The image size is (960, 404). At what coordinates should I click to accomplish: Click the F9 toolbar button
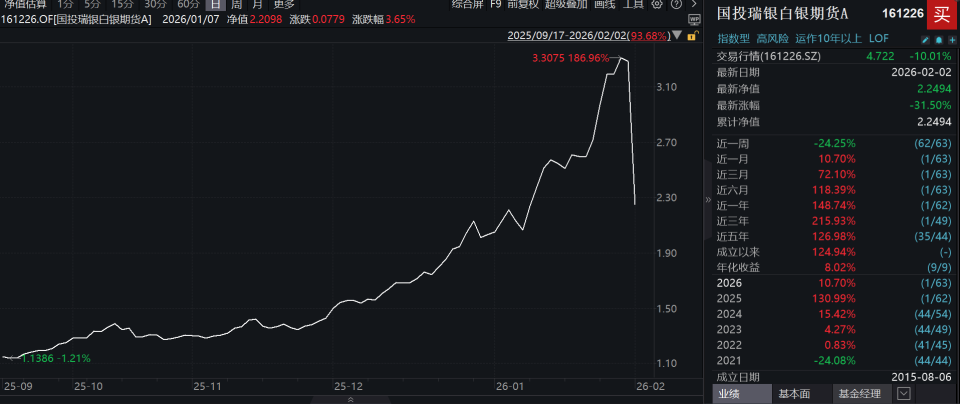(495, 4)
